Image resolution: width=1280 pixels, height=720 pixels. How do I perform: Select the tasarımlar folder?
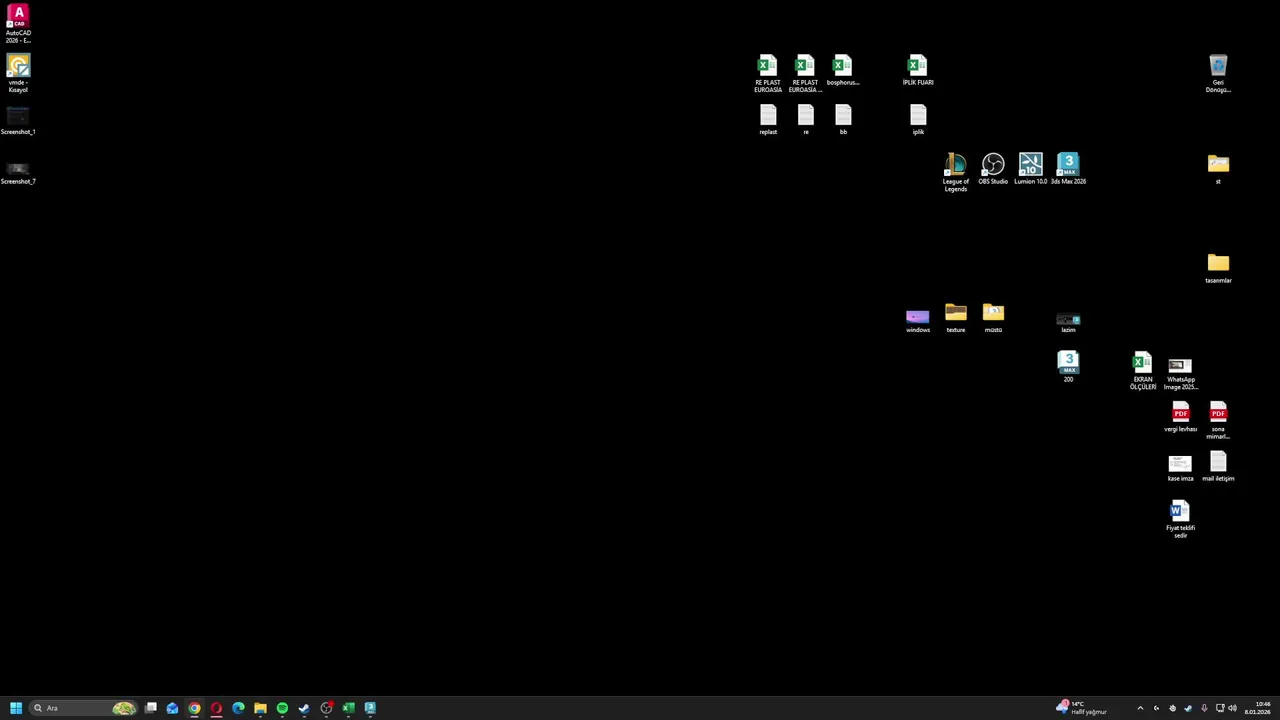[x=1218, y=268]
